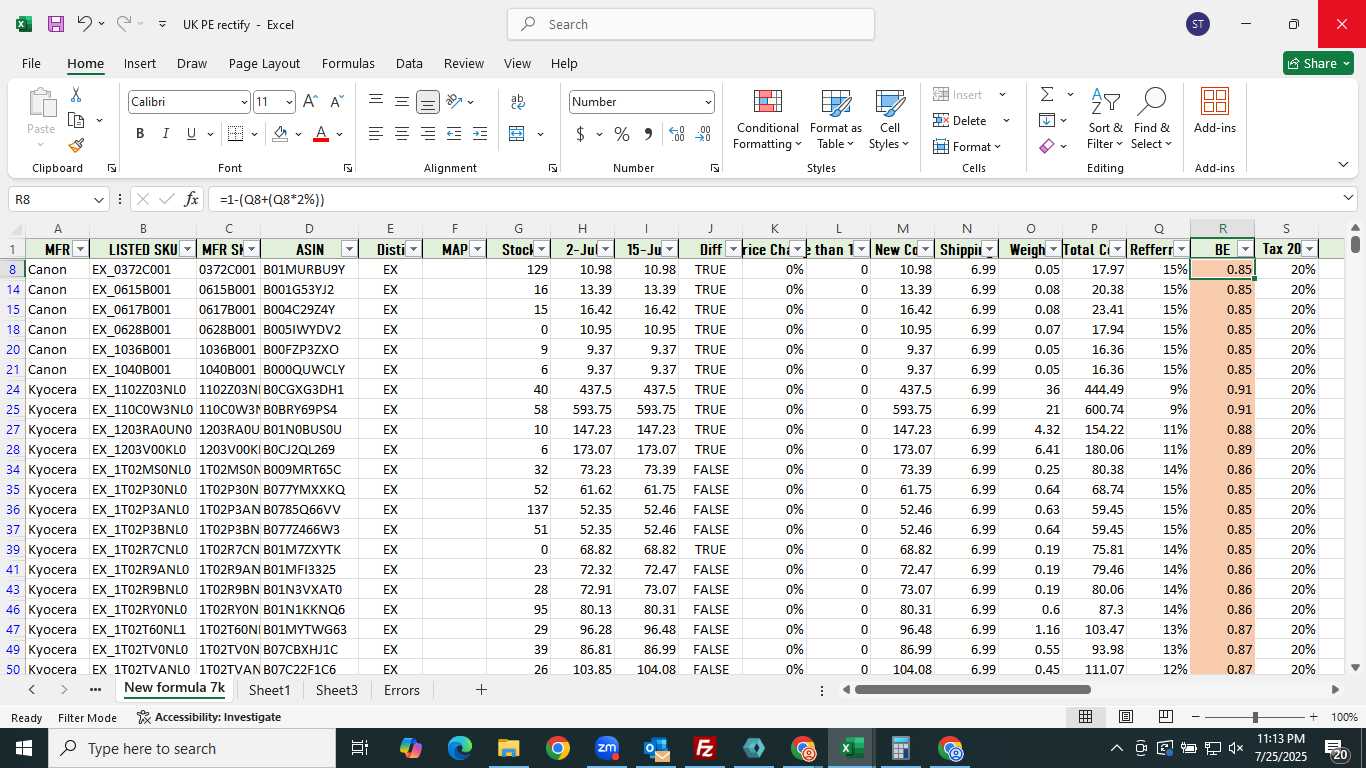This screenshot has width=1366, height=768.
Task: Toggle Underline formatting
Action: click(191, 134)
